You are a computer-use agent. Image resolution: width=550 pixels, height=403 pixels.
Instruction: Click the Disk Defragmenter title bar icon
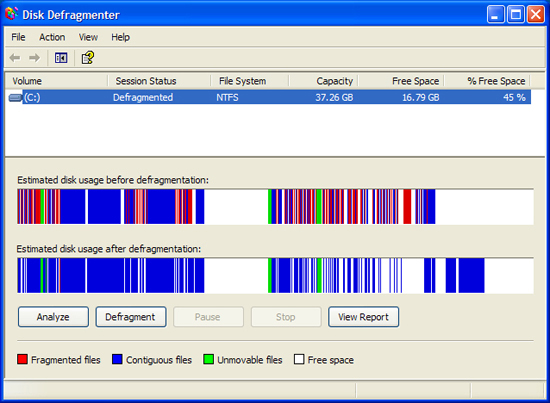(x=12, y=14)
